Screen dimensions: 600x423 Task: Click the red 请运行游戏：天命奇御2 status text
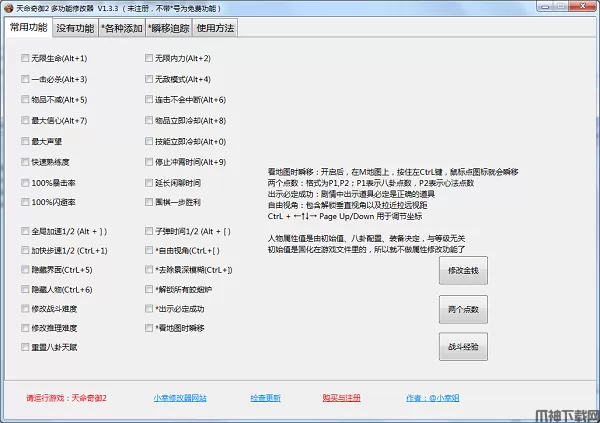(x=67, y=398)
